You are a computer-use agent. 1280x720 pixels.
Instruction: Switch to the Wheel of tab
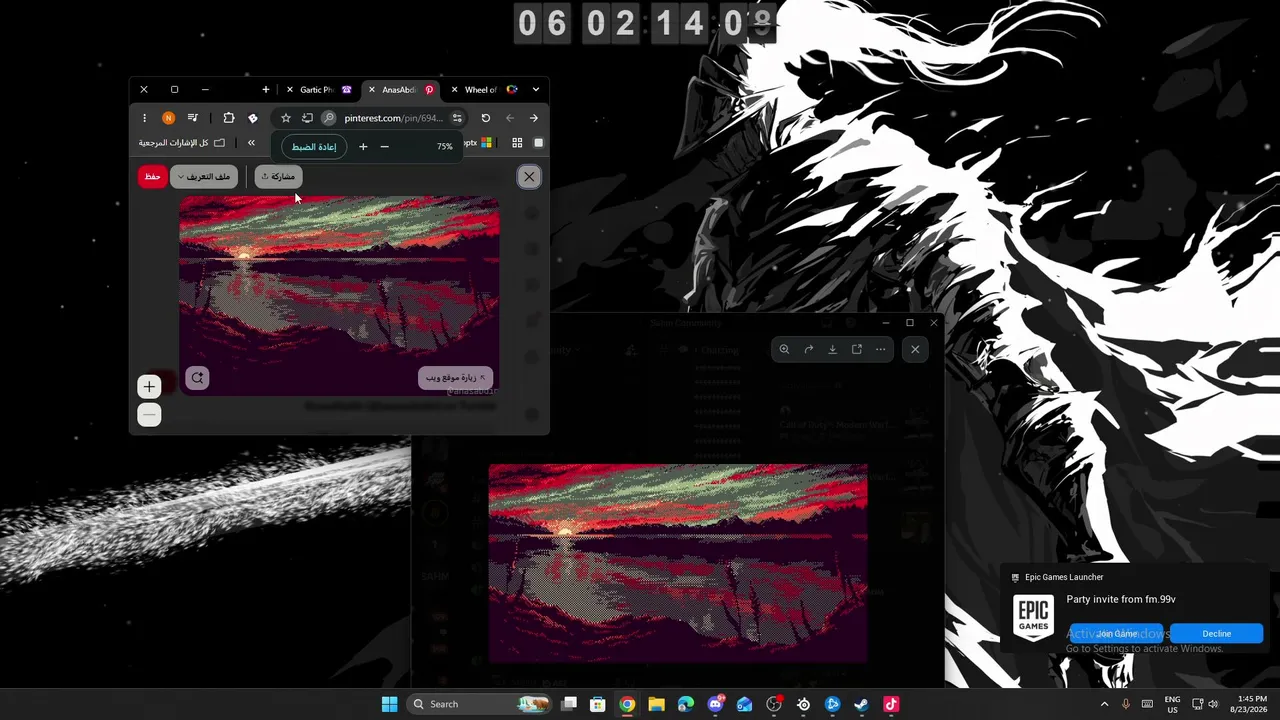[x=484, y=90]
